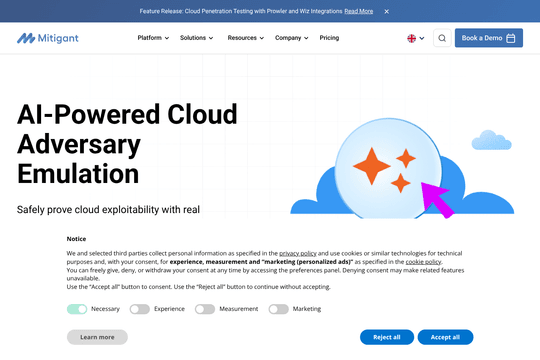Open the cookie policy link
Viewport: 540px width, 360px height.
[x=423, y=262]
